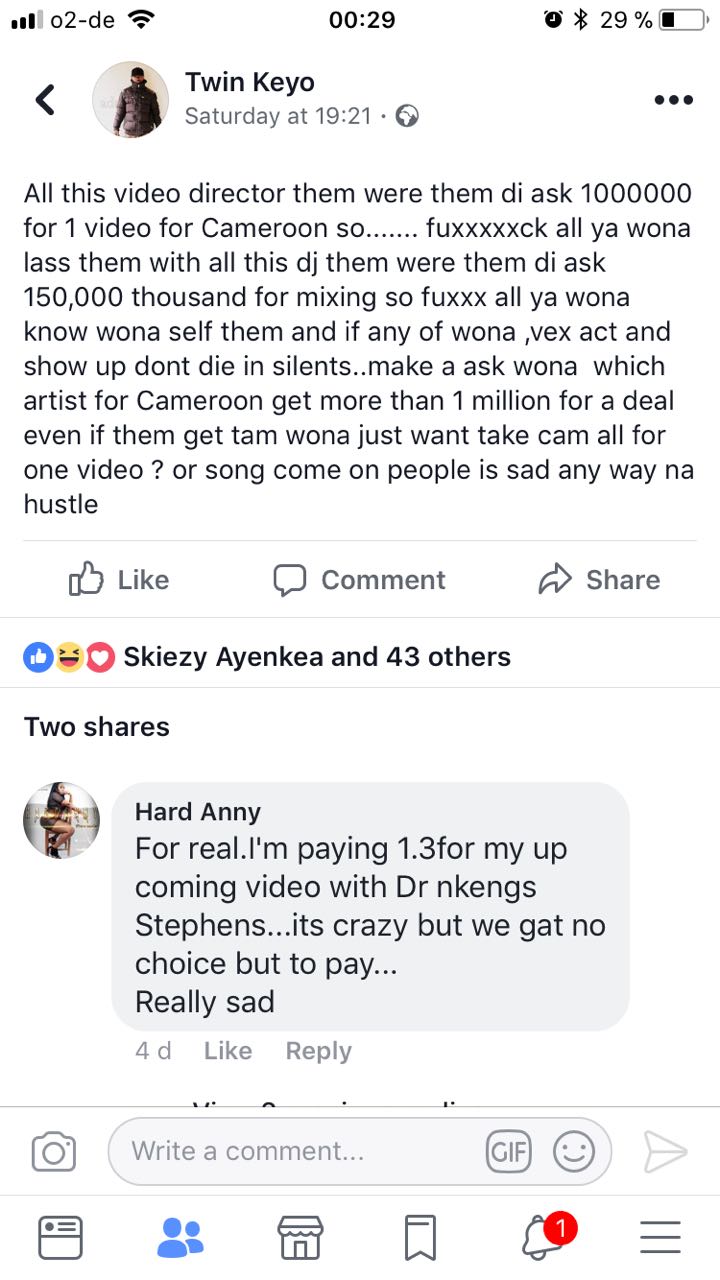This screenshot has height=1280, width=720.
Task: Reply to Hard Anny's comment
Action: (318, 1051)
